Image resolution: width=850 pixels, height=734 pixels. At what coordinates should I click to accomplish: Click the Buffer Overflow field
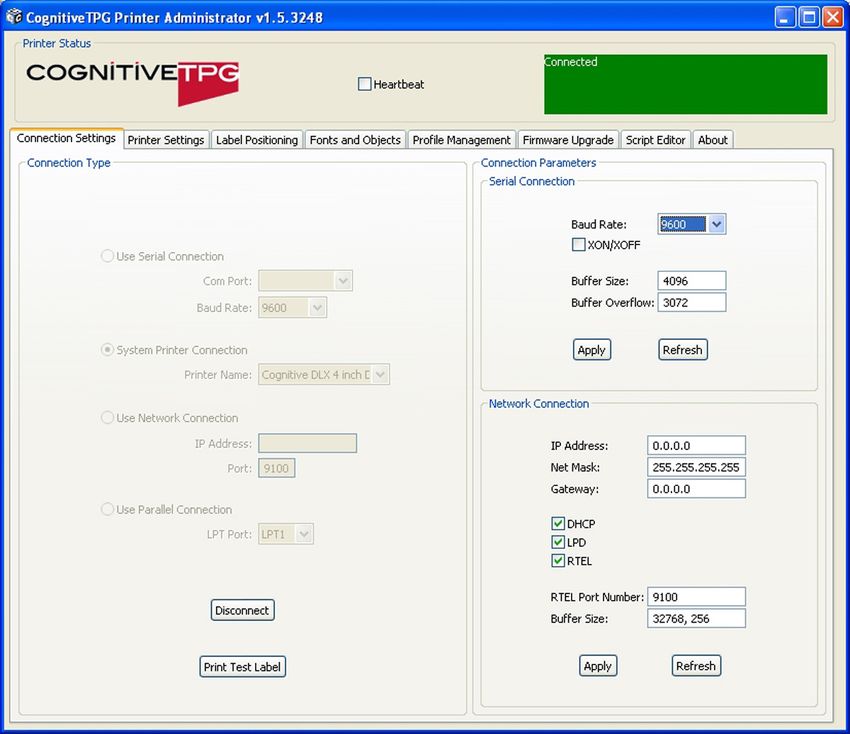click(x=692, y=302)
